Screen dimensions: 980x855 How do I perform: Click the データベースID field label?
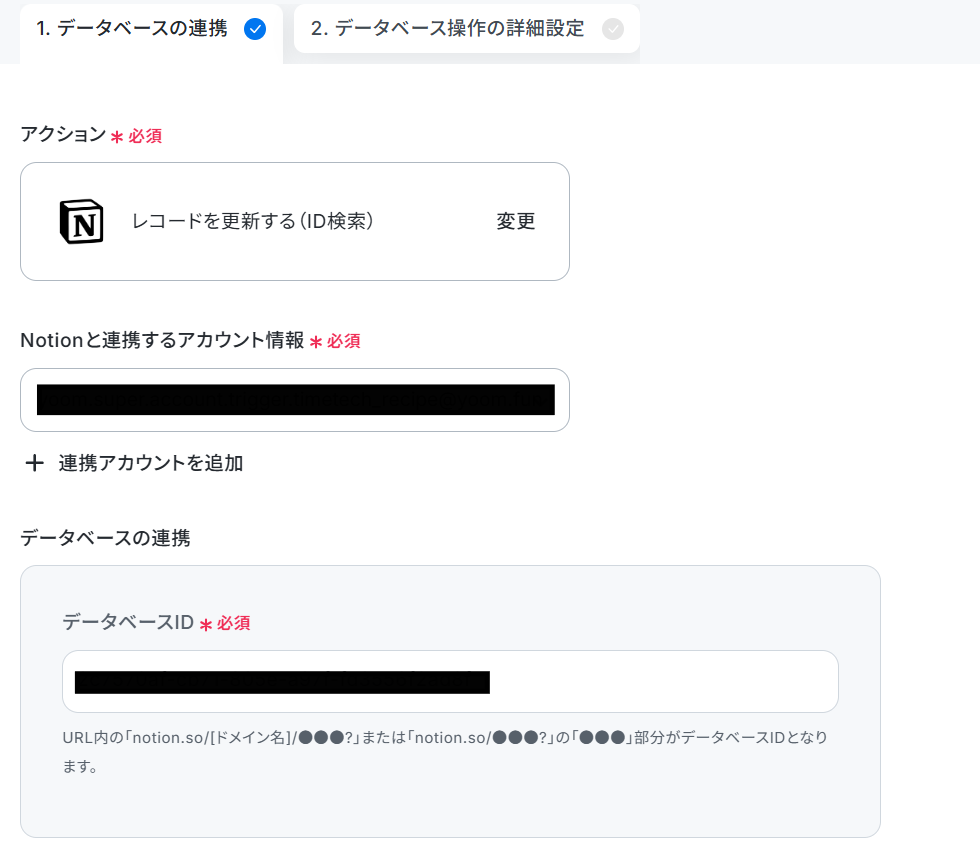pos(128,622)
